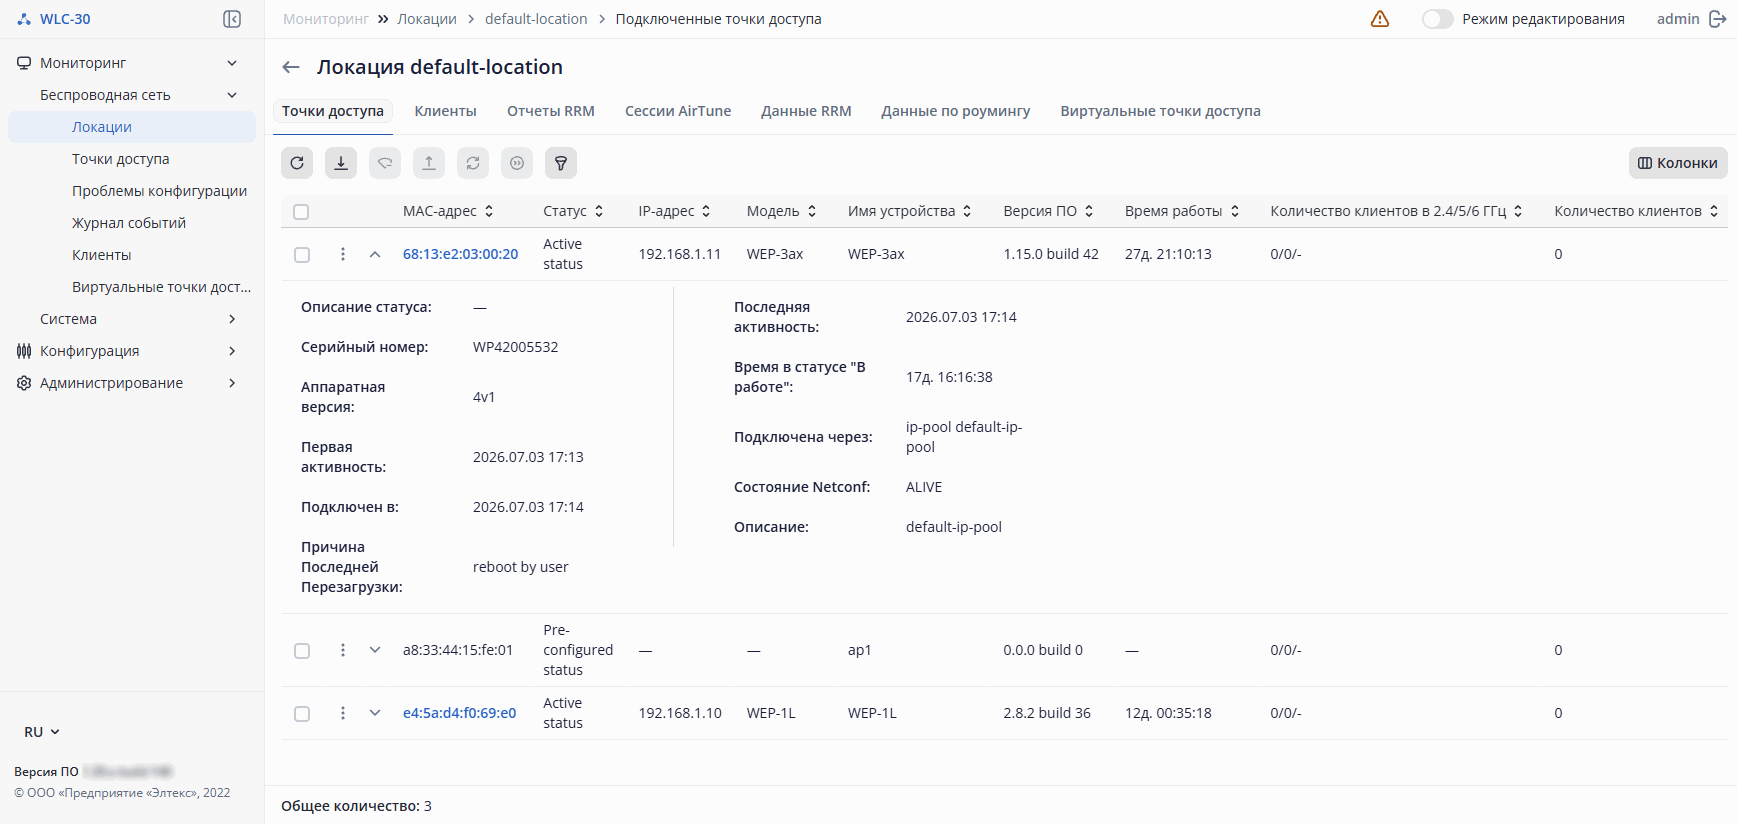Click the two-arrow sync icon in the toolbar
1737x824 pixels.
(473, 163)
